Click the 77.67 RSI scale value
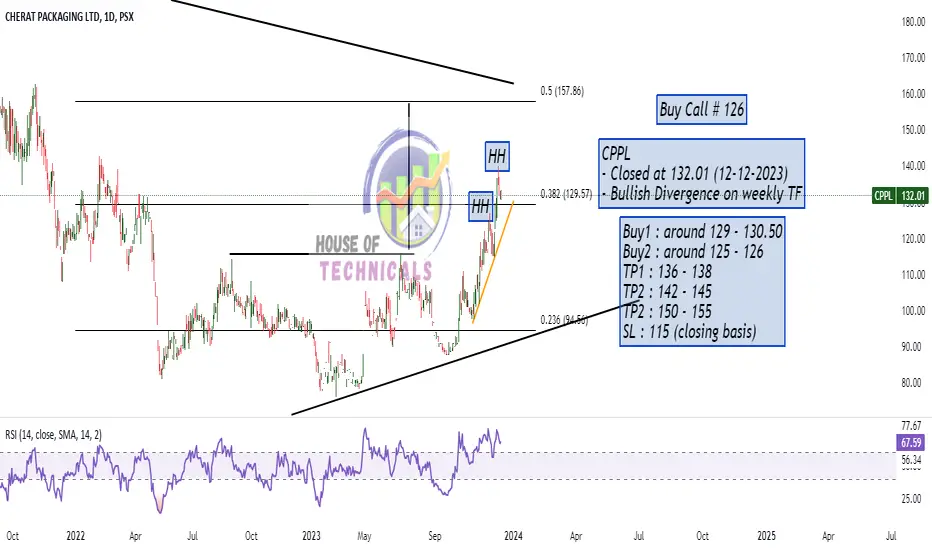This screenshot has width=932, height=550. coord(911,426)
